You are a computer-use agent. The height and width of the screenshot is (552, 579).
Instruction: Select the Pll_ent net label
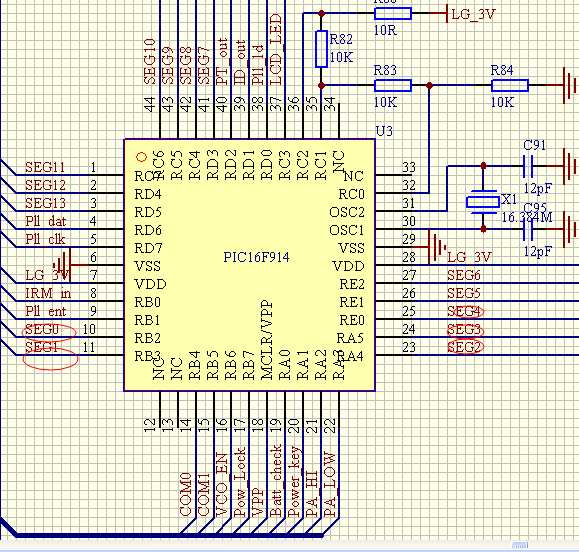pos(46,311)
